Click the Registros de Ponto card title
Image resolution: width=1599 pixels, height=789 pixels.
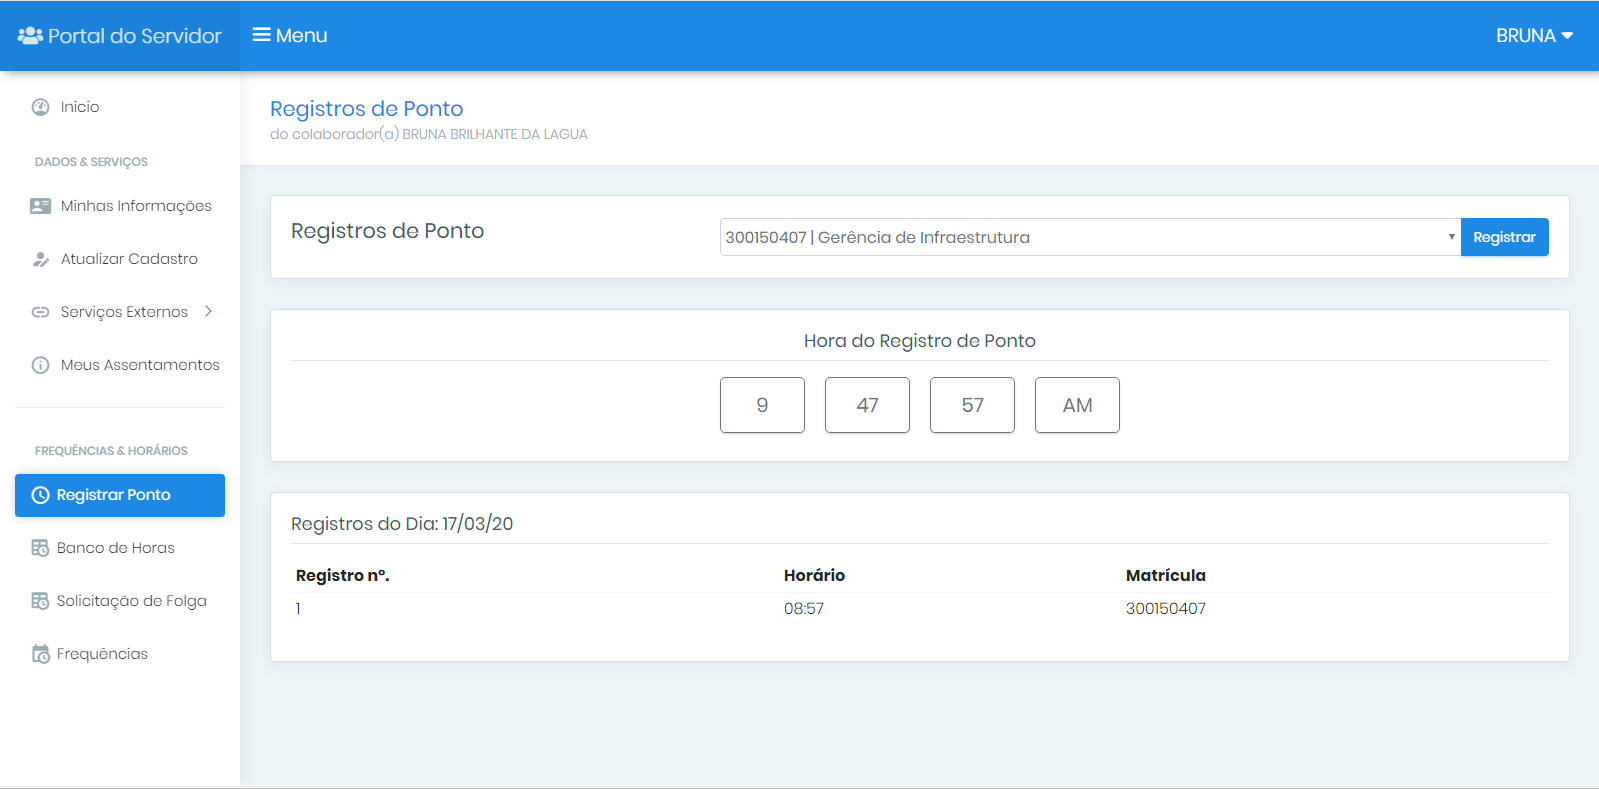pos(387,231)
